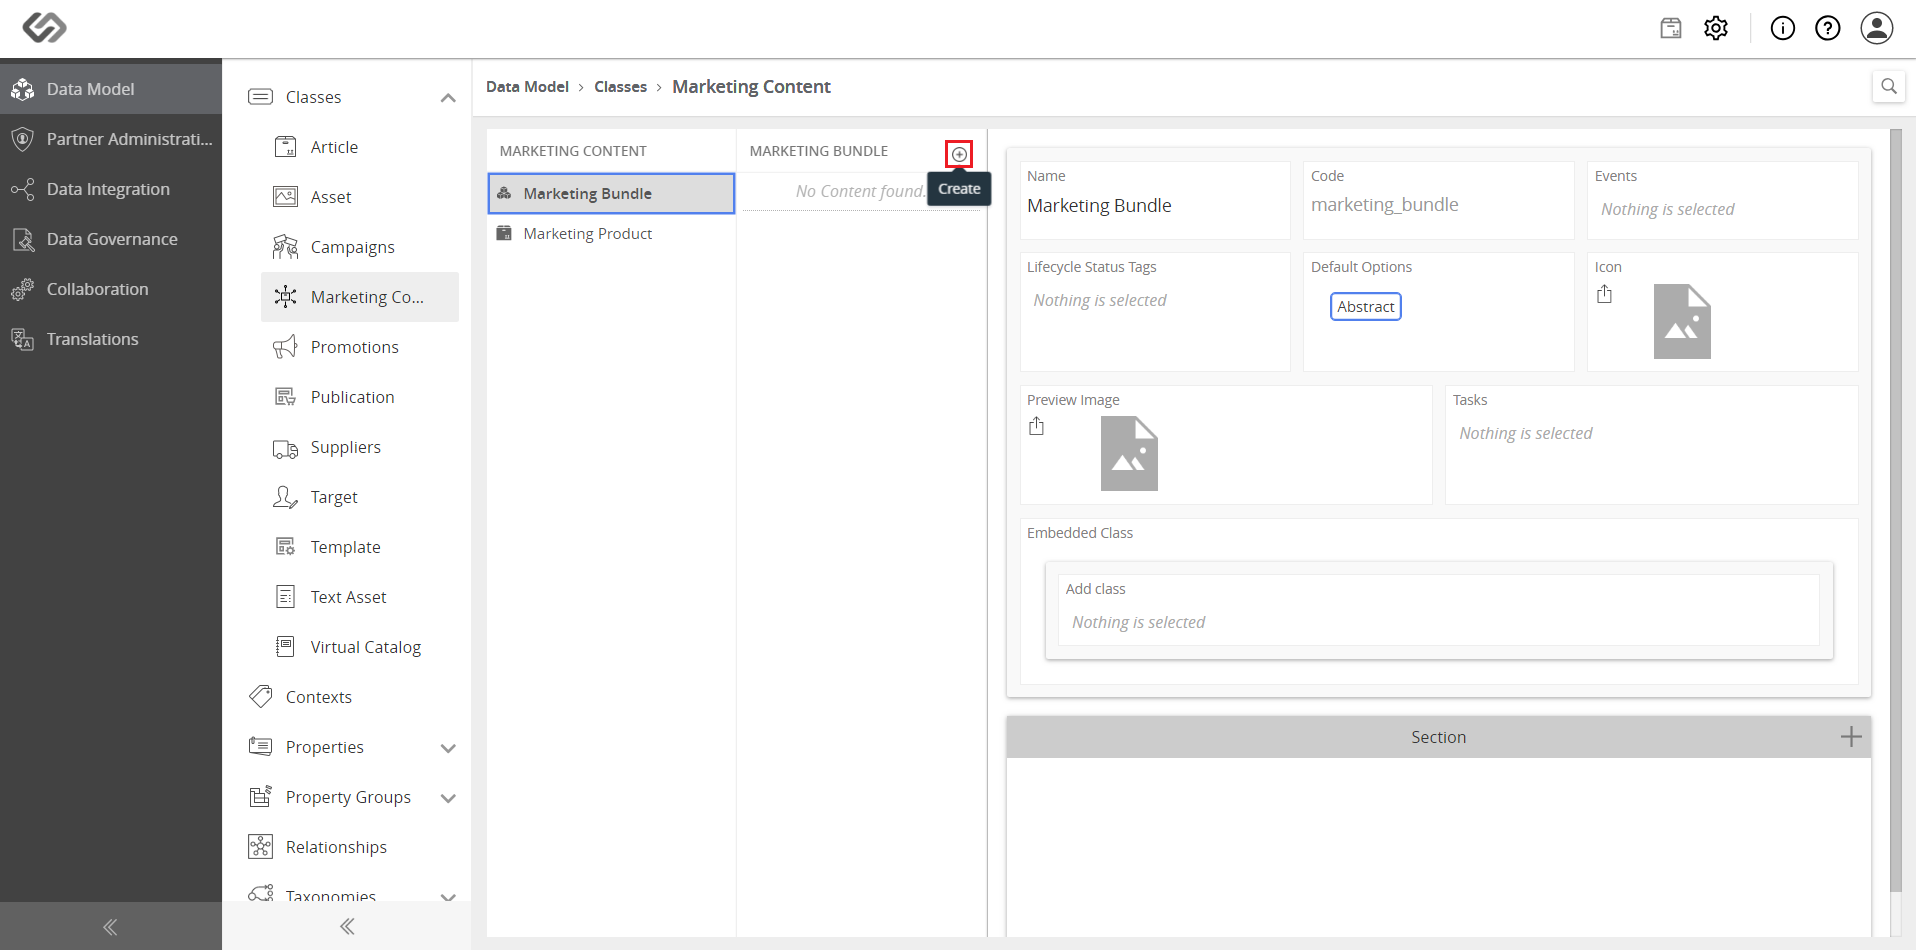
Task: Click the Relationships icon
Action: [261, 847]
